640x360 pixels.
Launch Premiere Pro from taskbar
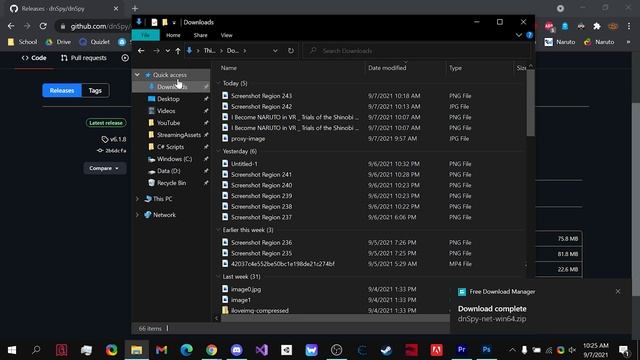pos(462,350)
